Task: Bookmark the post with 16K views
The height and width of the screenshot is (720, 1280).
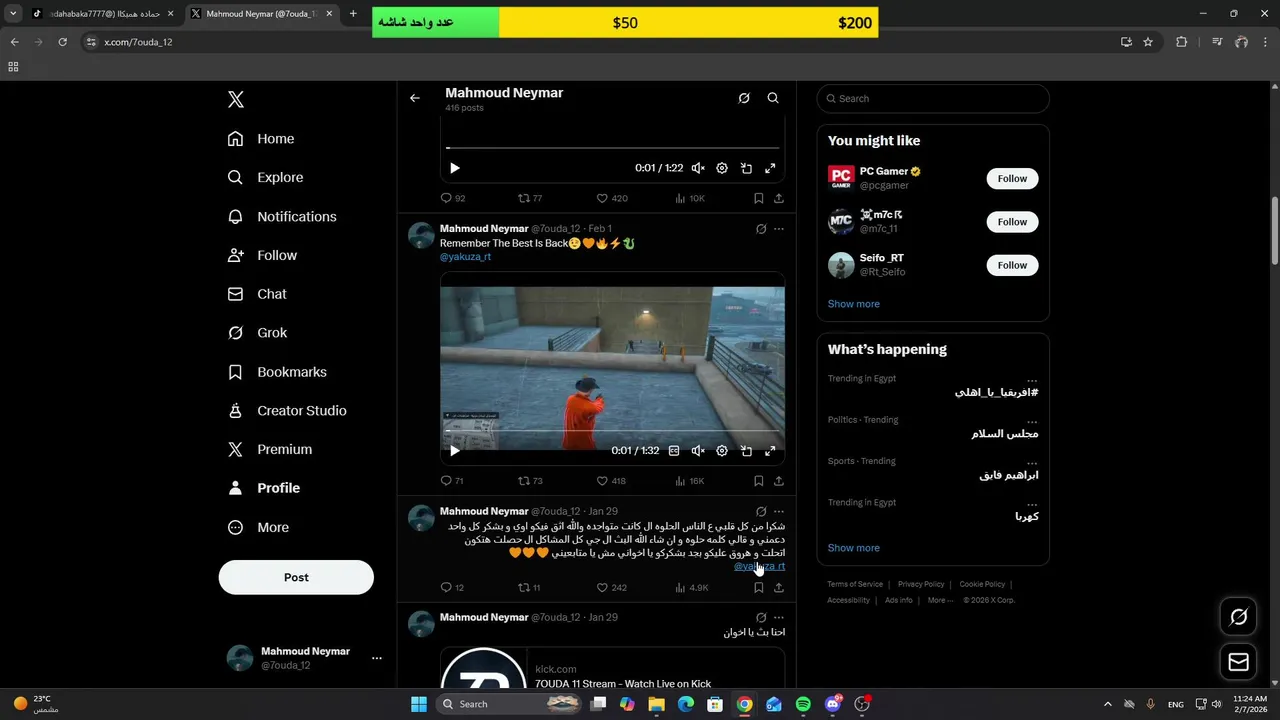Action: pos(759,481)
